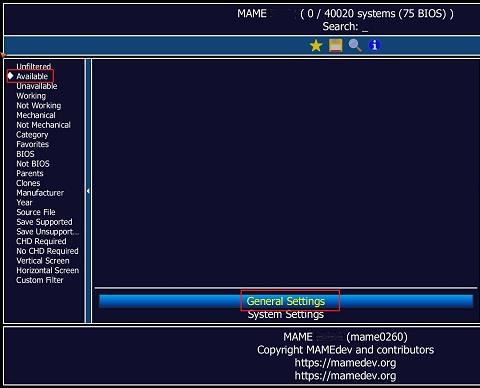Select the CHD Required filter
Image resolution: width=480 pixels, height=388 pixels.
[x=41, y=241]
